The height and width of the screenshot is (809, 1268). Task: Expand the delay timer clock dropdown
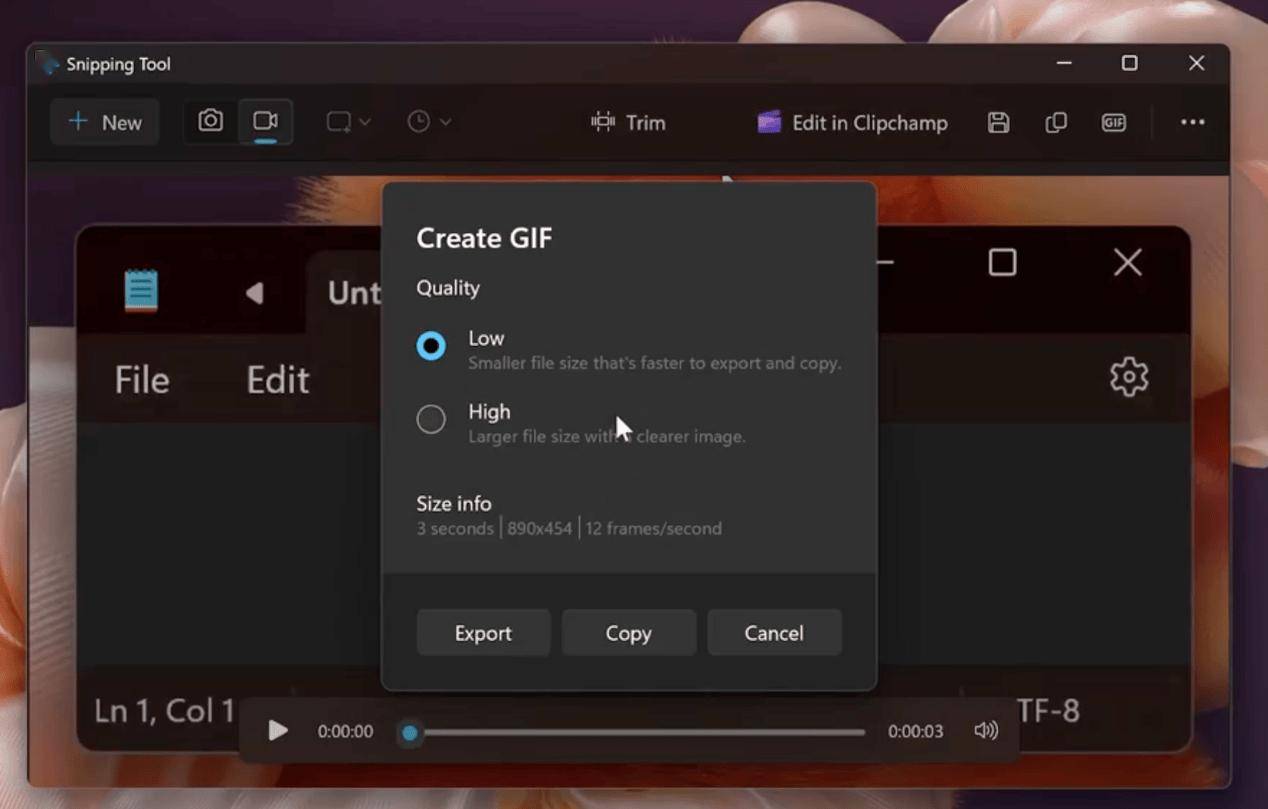429,122
